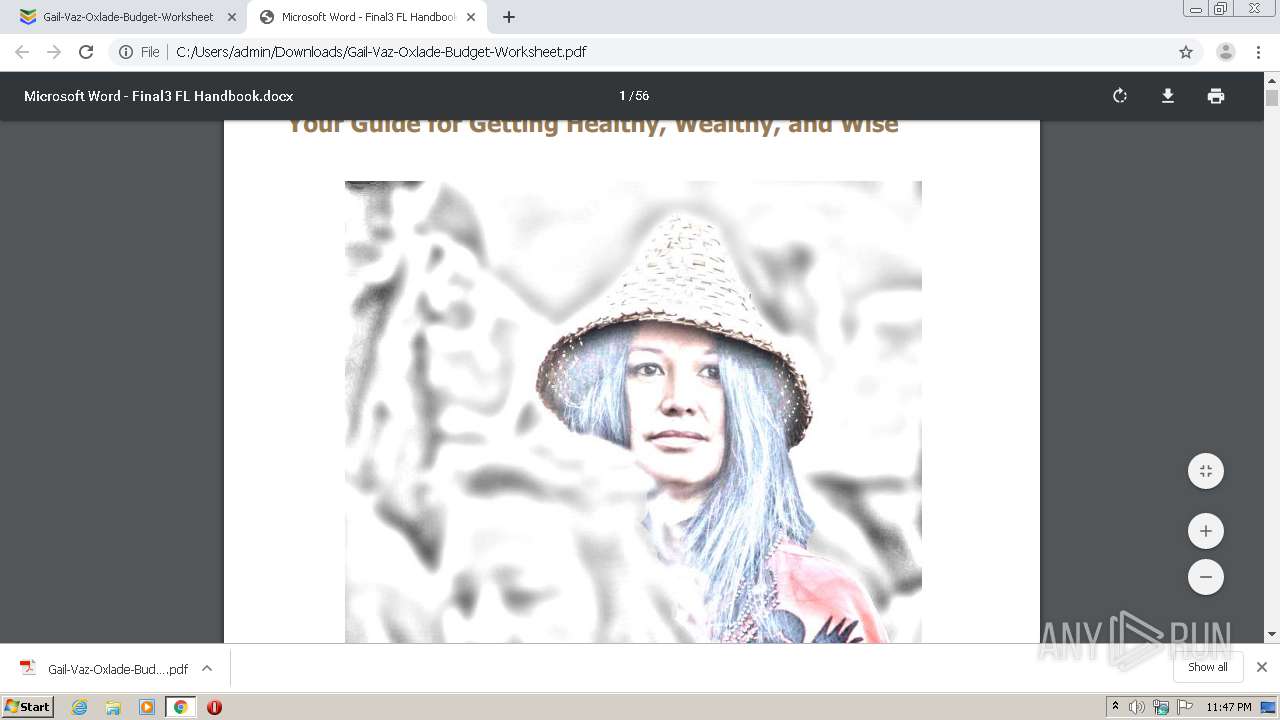The image size is (1280, 720).
Task: Launch Internet Explorer from taskbar
Action: 80,707
